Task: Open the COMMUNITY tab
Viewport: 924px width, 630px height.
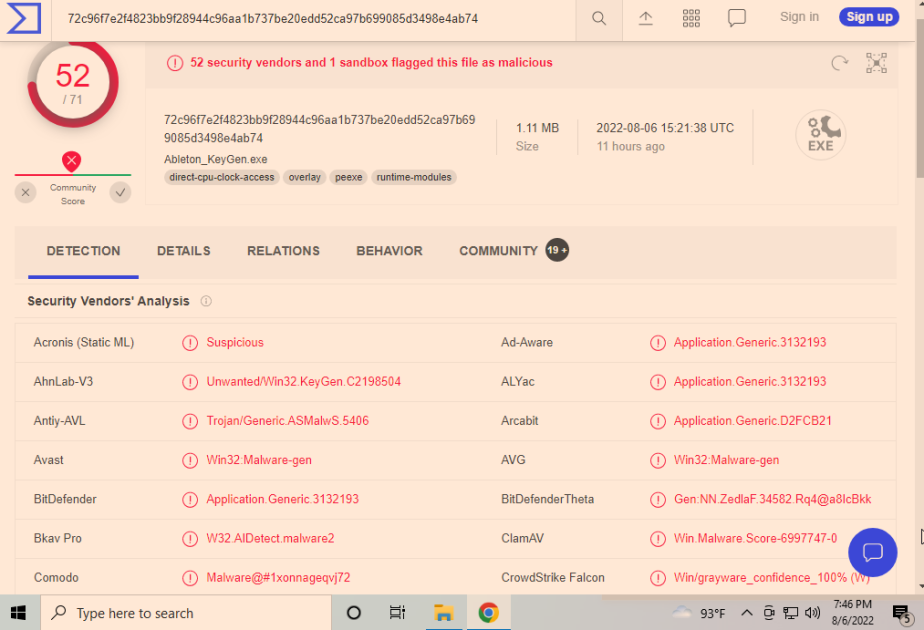Action: (x=513, y=251)
